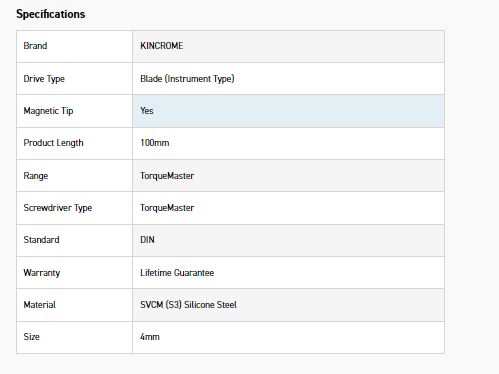
Task: Select the Range row label
Action: [x=36, y=176]
